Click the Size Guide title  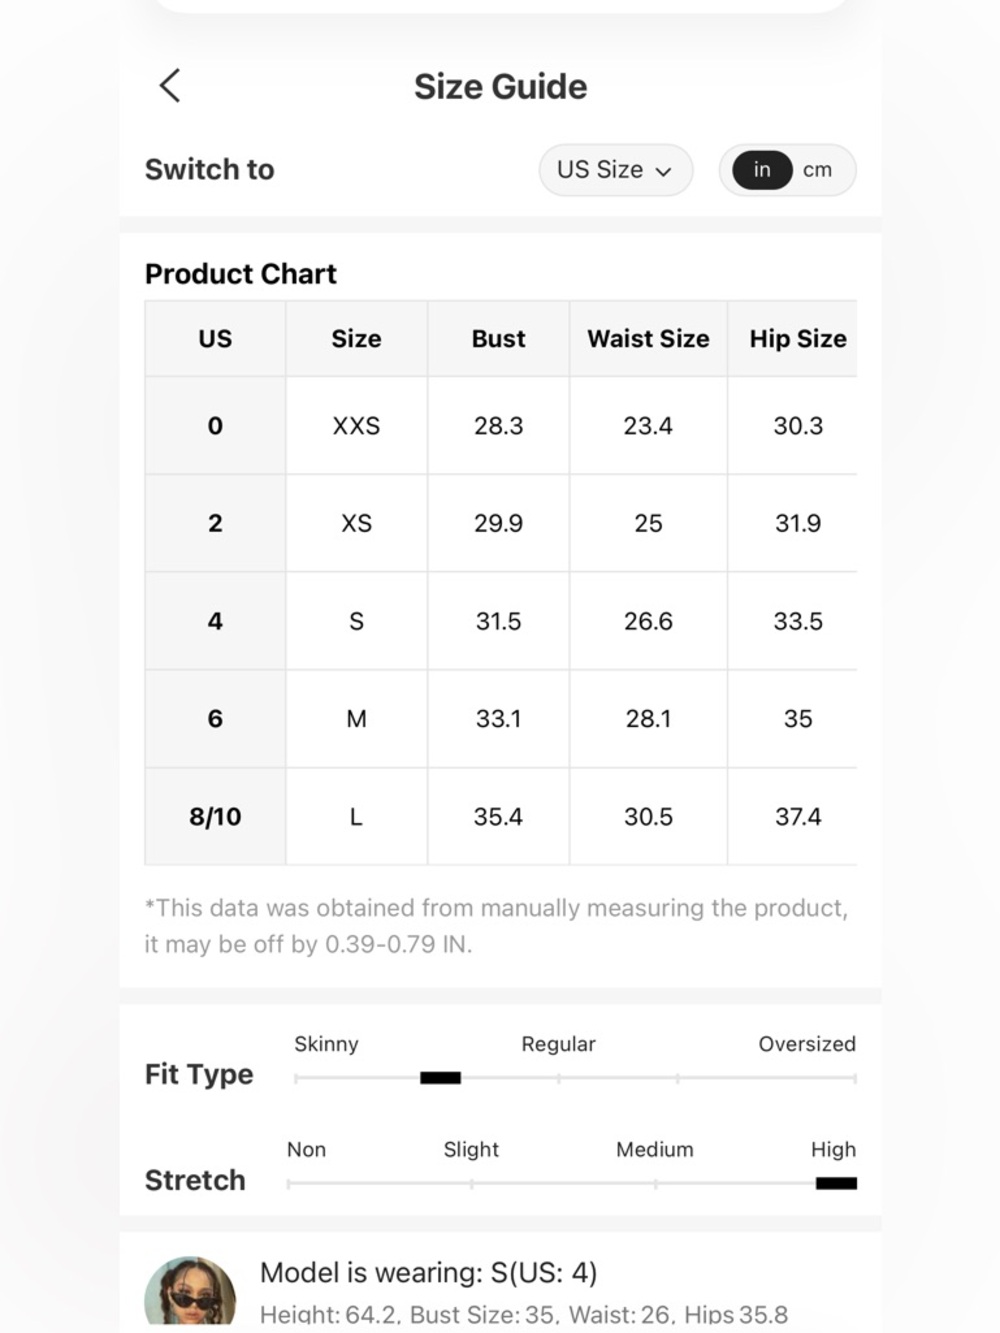click(x=500, y=87)
